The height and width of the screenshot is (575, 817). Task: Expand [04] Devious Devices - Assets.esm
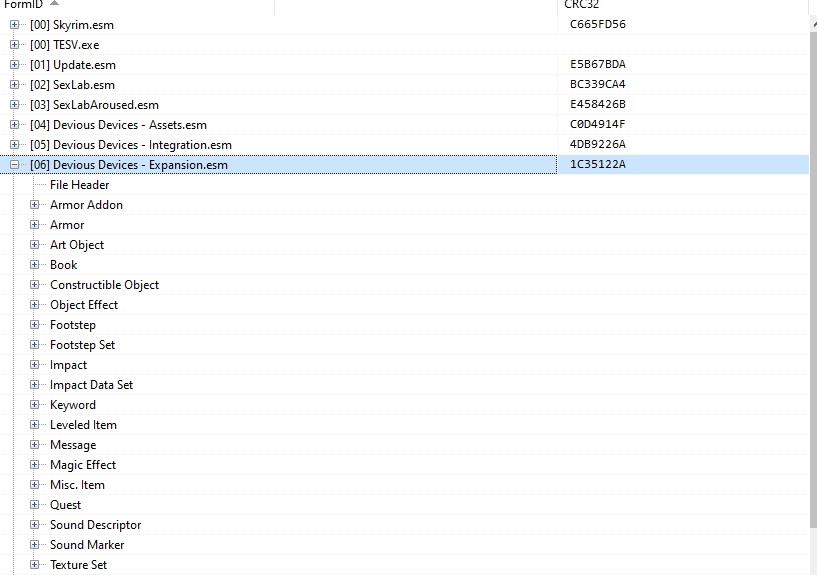[x=15, y=124]
